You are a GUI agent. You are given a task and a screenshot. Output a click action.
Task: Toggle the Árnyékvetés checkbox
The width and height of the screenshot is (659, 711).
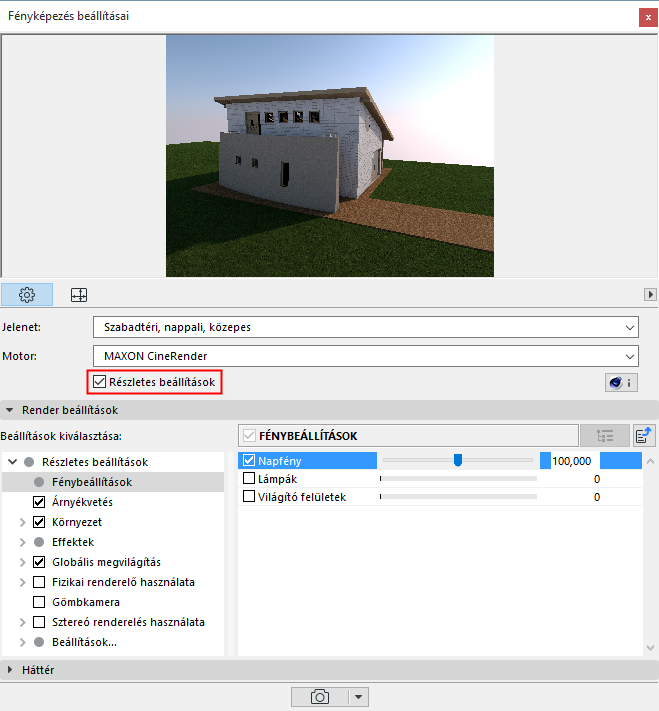pos(39,502)
